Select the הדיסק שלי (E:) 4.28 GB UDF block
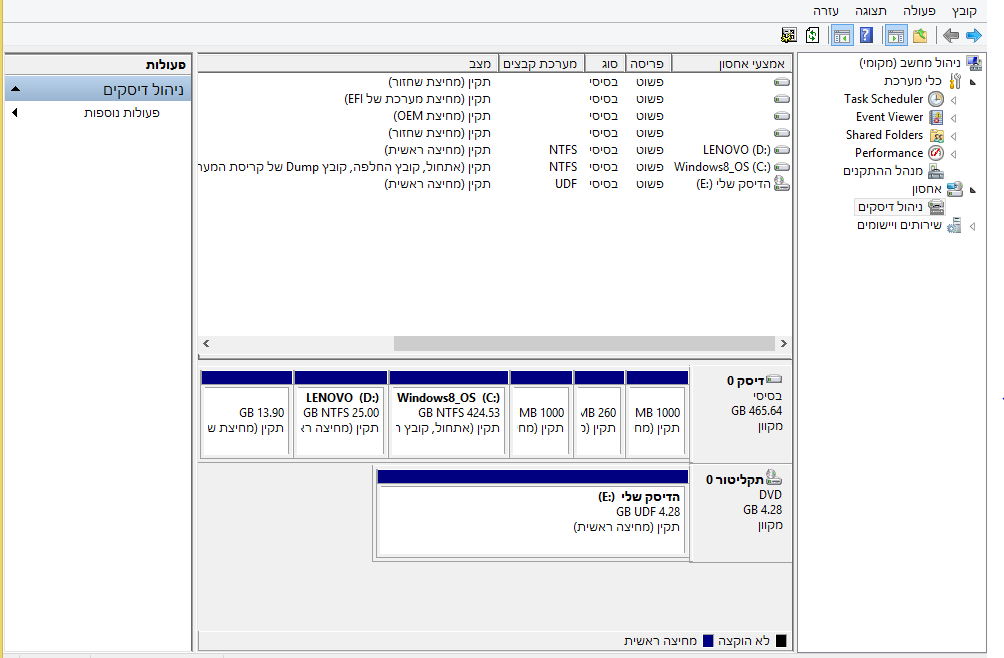The width and height of the screenshot is (1004, 658). (x=533, y=514)
